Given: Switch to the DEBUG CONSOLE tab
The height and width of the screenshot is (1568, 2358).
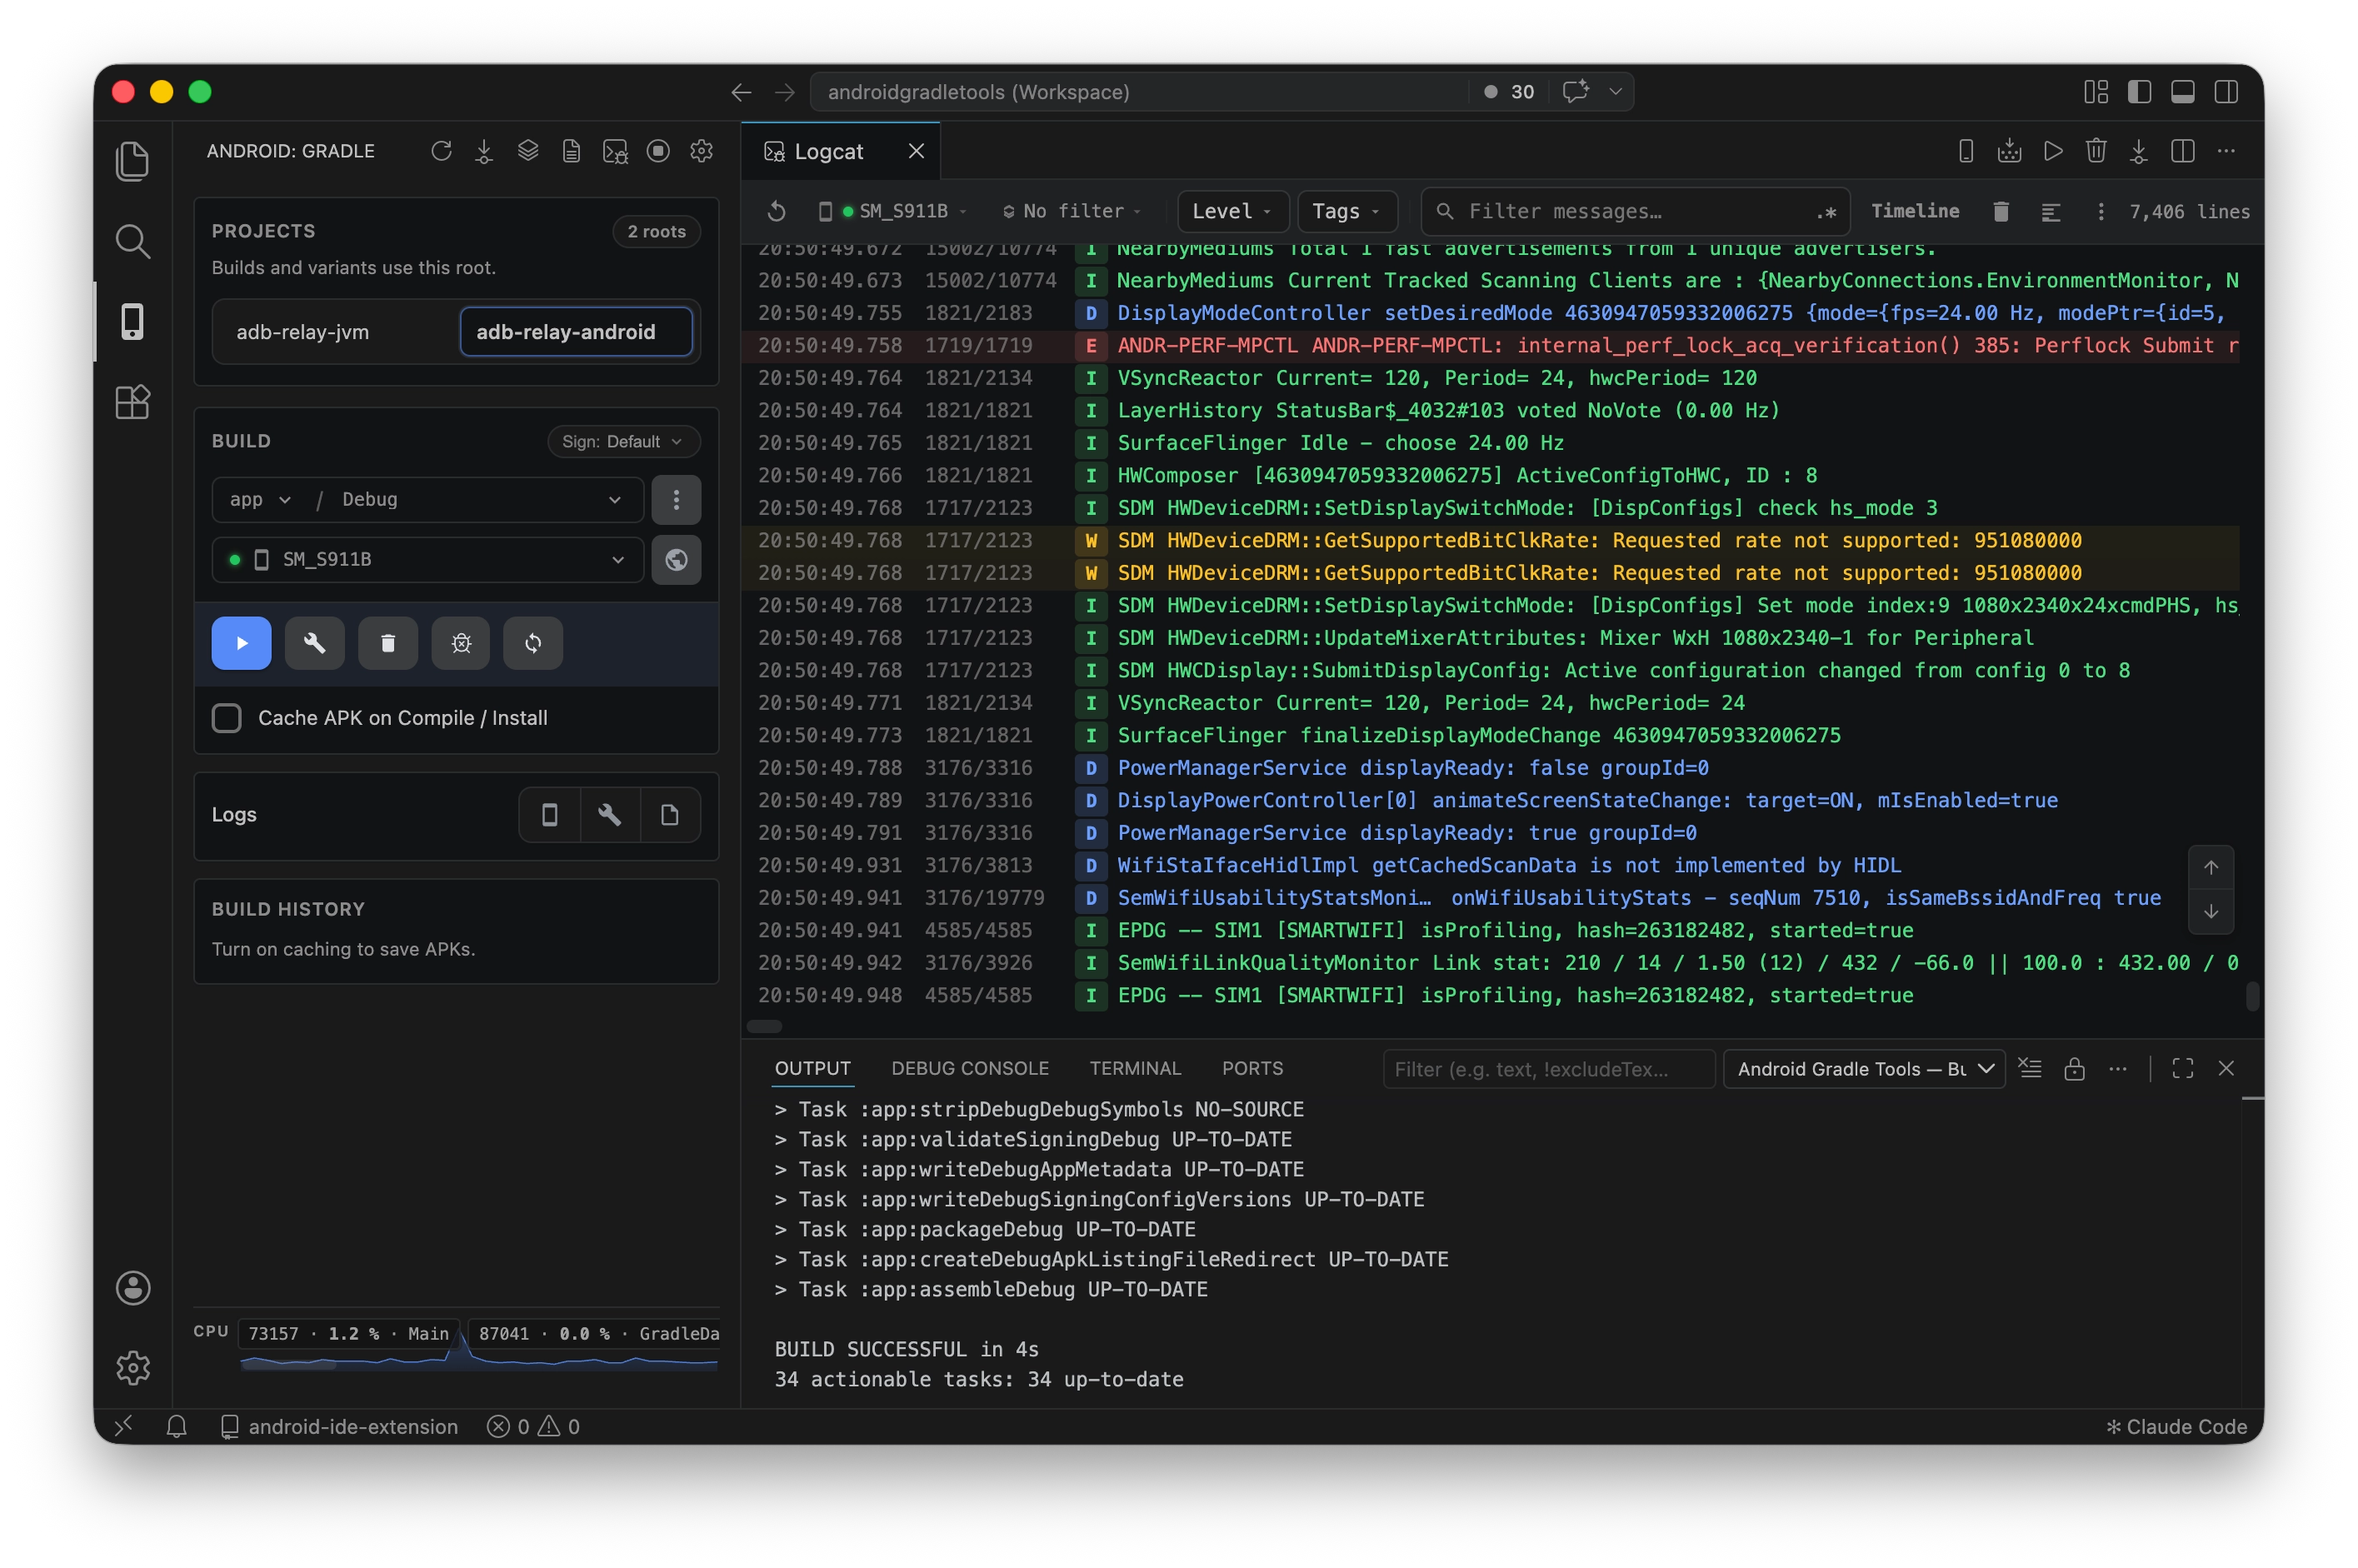Looking at the screenshot, I should (970, 1068).
